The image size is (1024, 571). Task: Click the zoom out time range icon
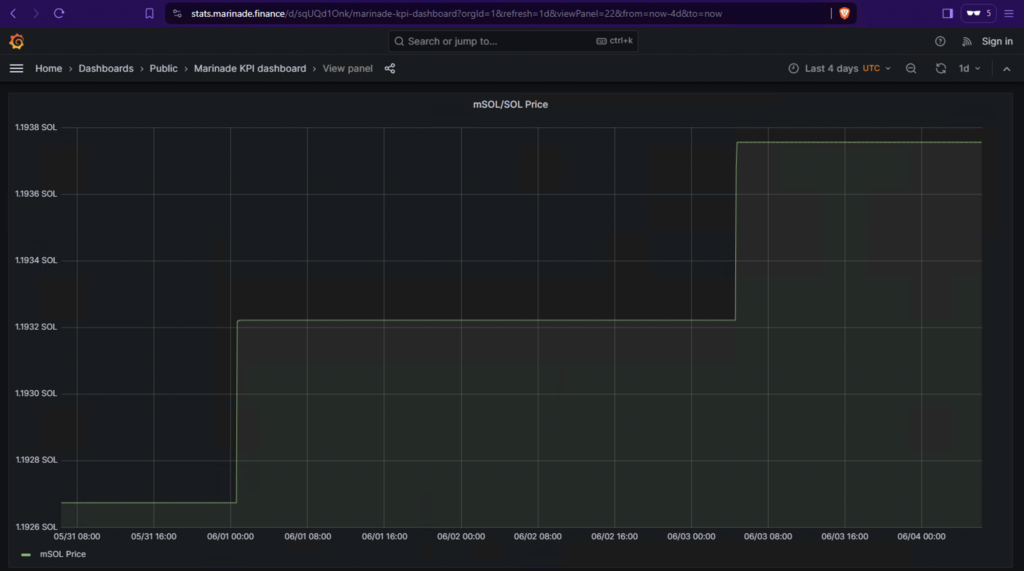[911, 68]
